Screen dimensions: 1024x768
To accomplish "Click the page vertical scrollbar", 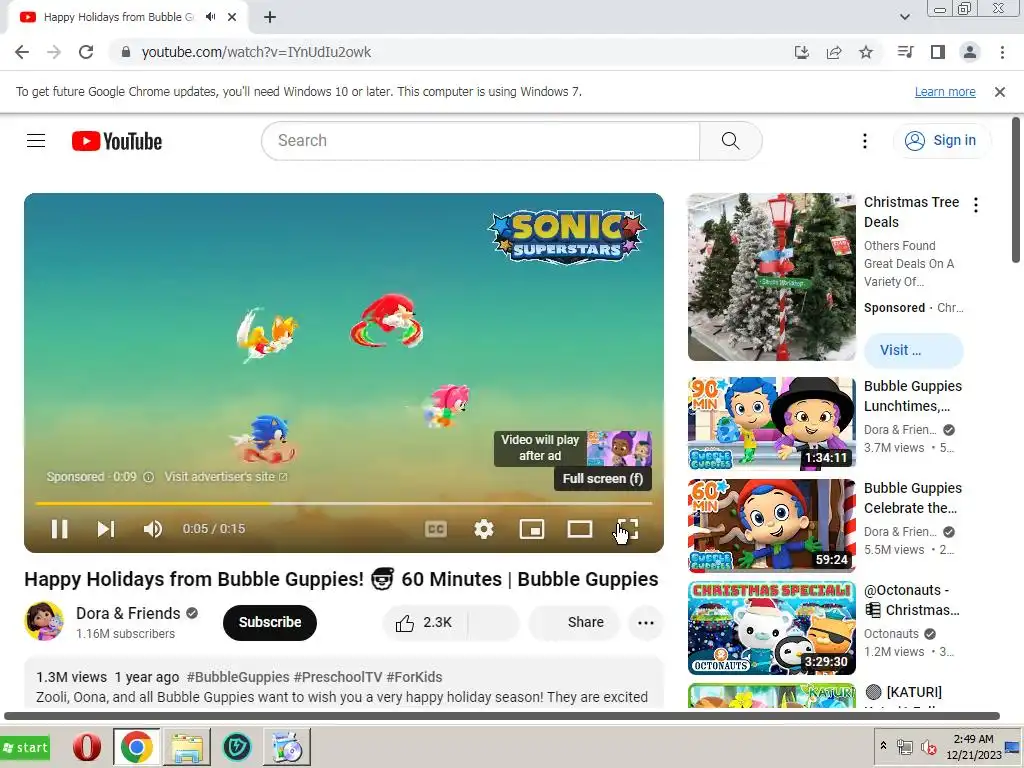I will pyautogui.click(x=1016, y=190).
